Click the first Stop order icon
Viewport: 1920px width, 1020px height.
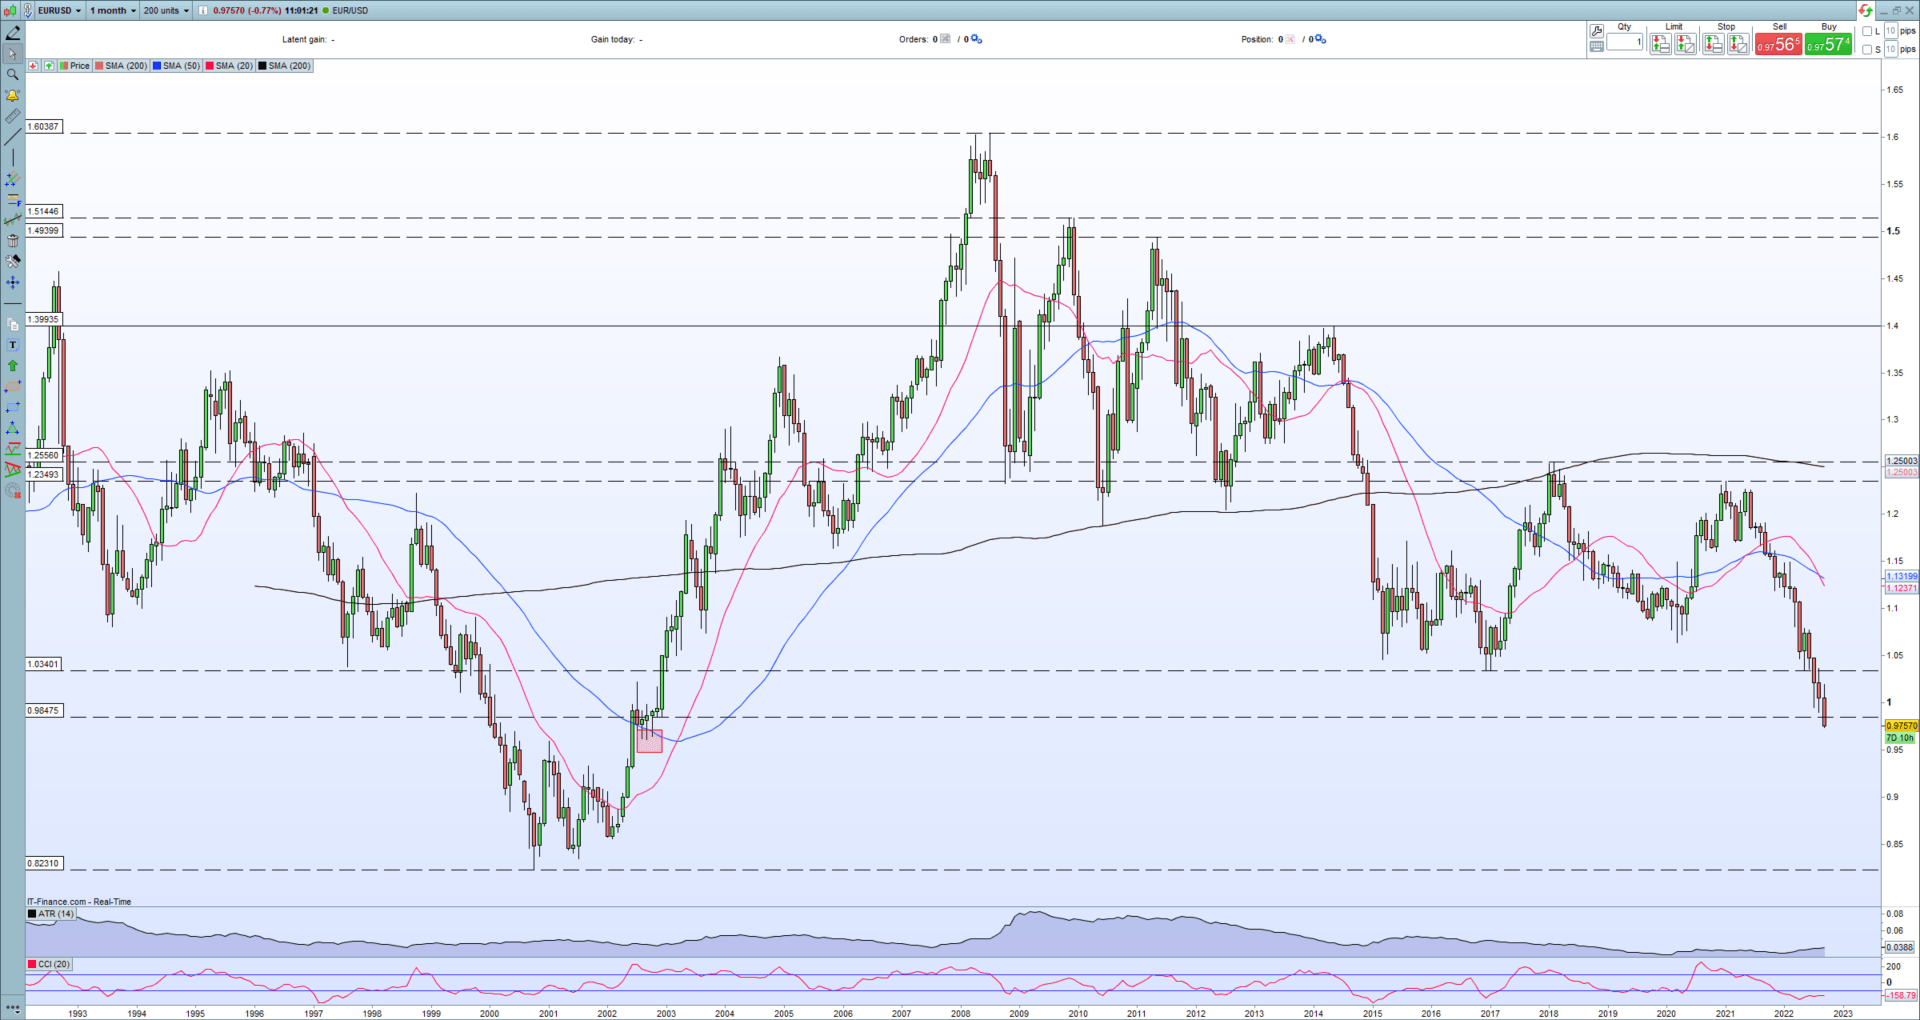pos(1713,44)
